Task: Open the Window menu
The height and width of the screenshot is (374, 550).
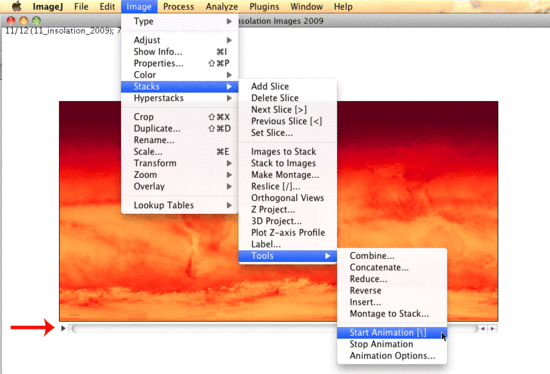Action: 307,6
